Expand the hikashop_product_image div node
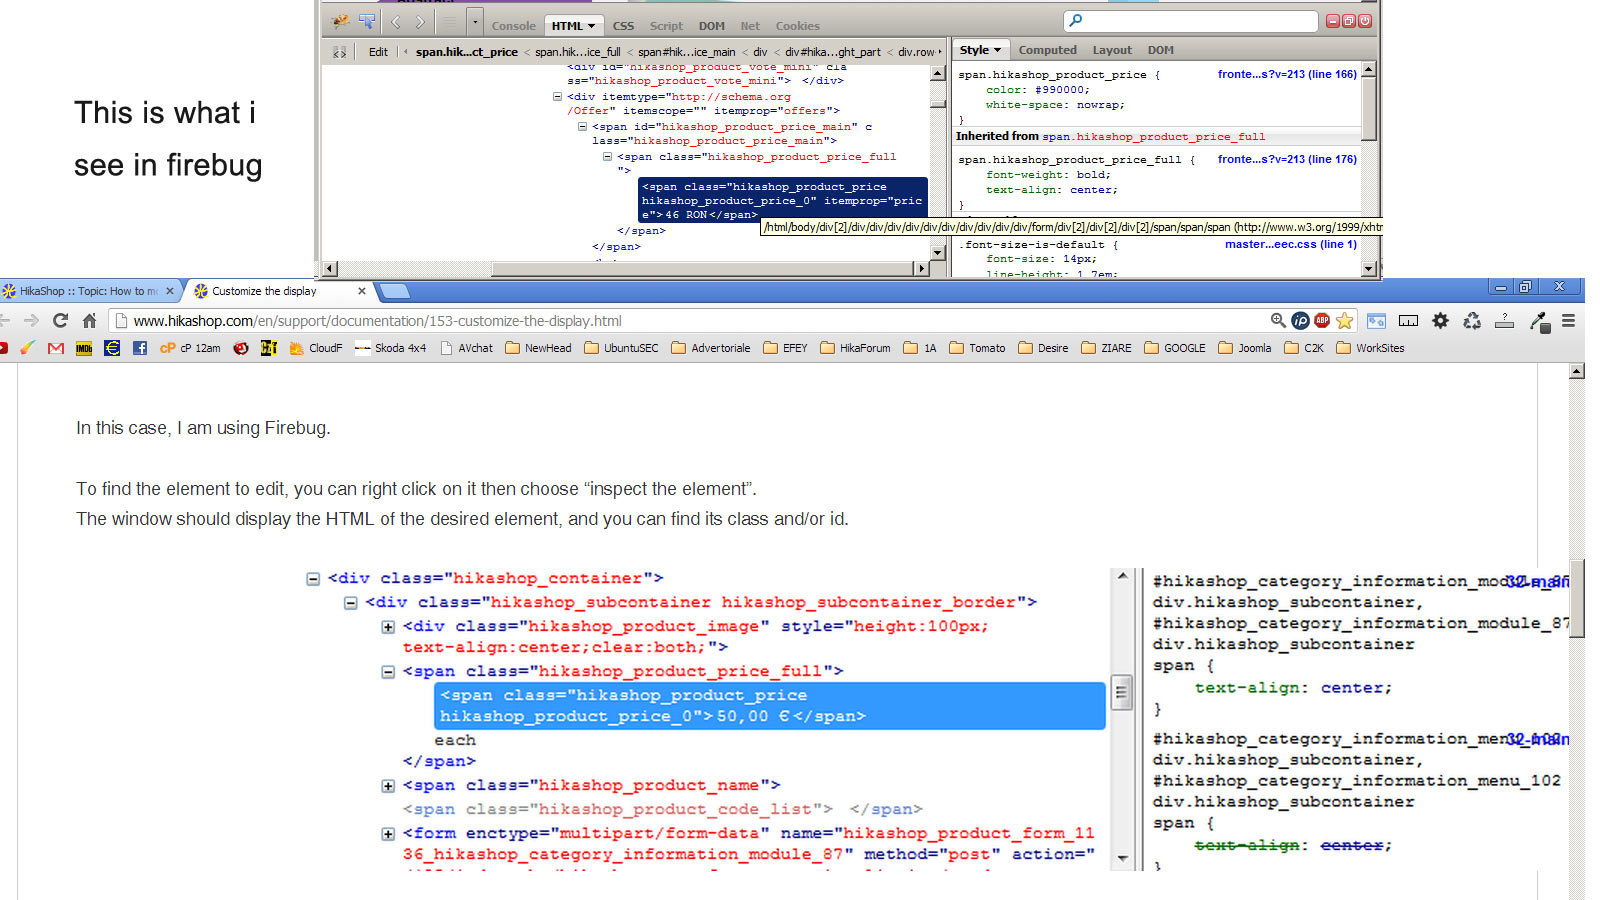Viewport: 1600px width, 900px height. point(388,627)
